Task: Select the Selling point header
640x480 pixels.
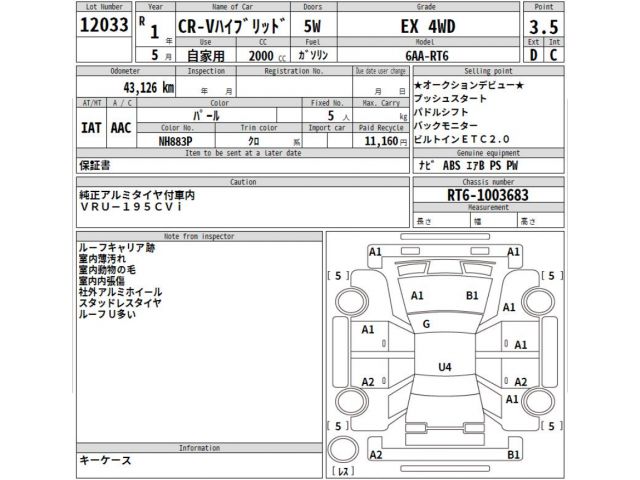Action: 488,71
